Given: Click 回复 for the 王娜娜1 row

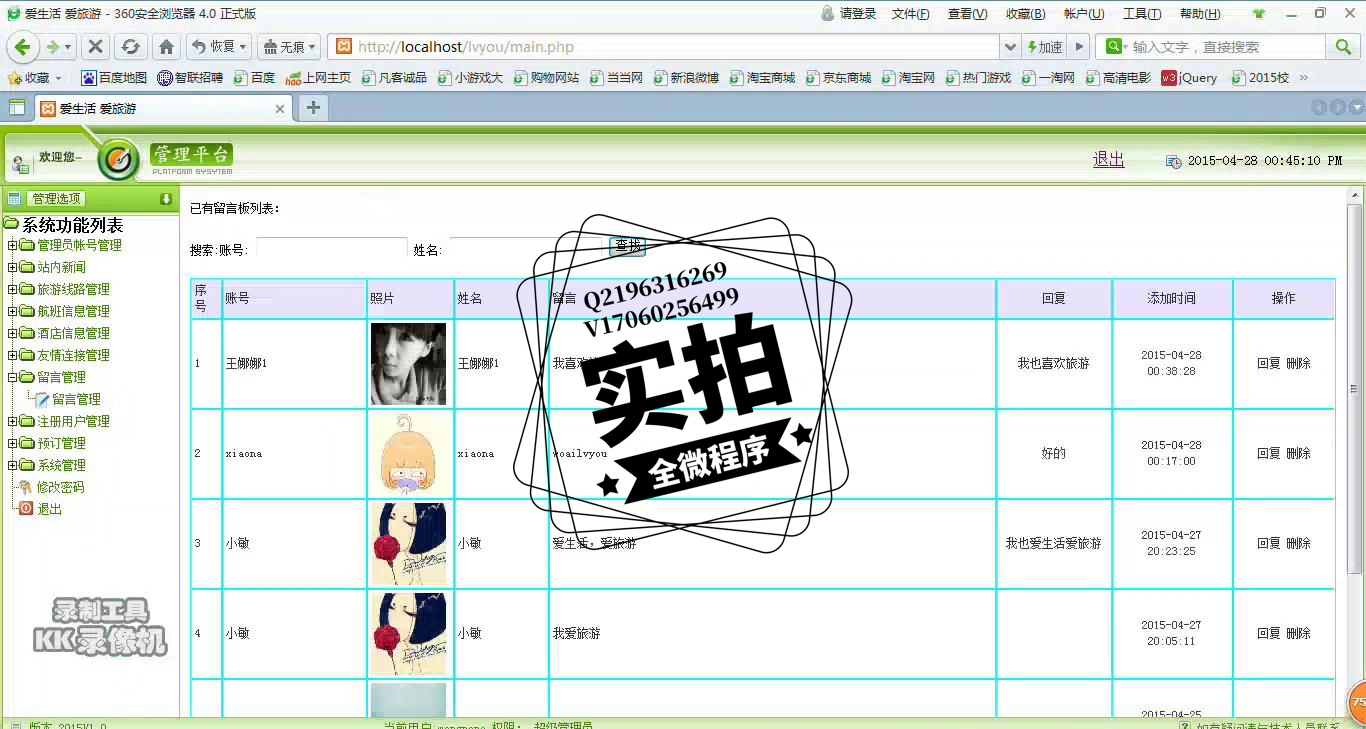Looking at the screenshot, I should (1269, 363).
